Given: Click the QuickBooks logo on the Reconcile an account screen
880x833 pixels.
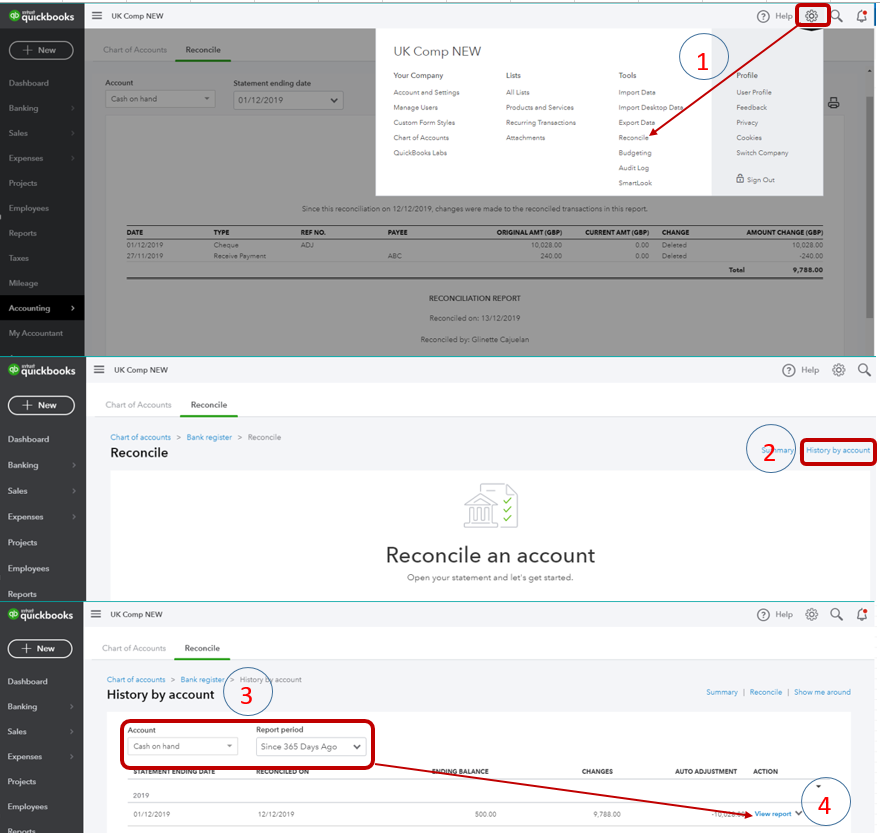Looking at the screenshot, I should pos(42,370).
